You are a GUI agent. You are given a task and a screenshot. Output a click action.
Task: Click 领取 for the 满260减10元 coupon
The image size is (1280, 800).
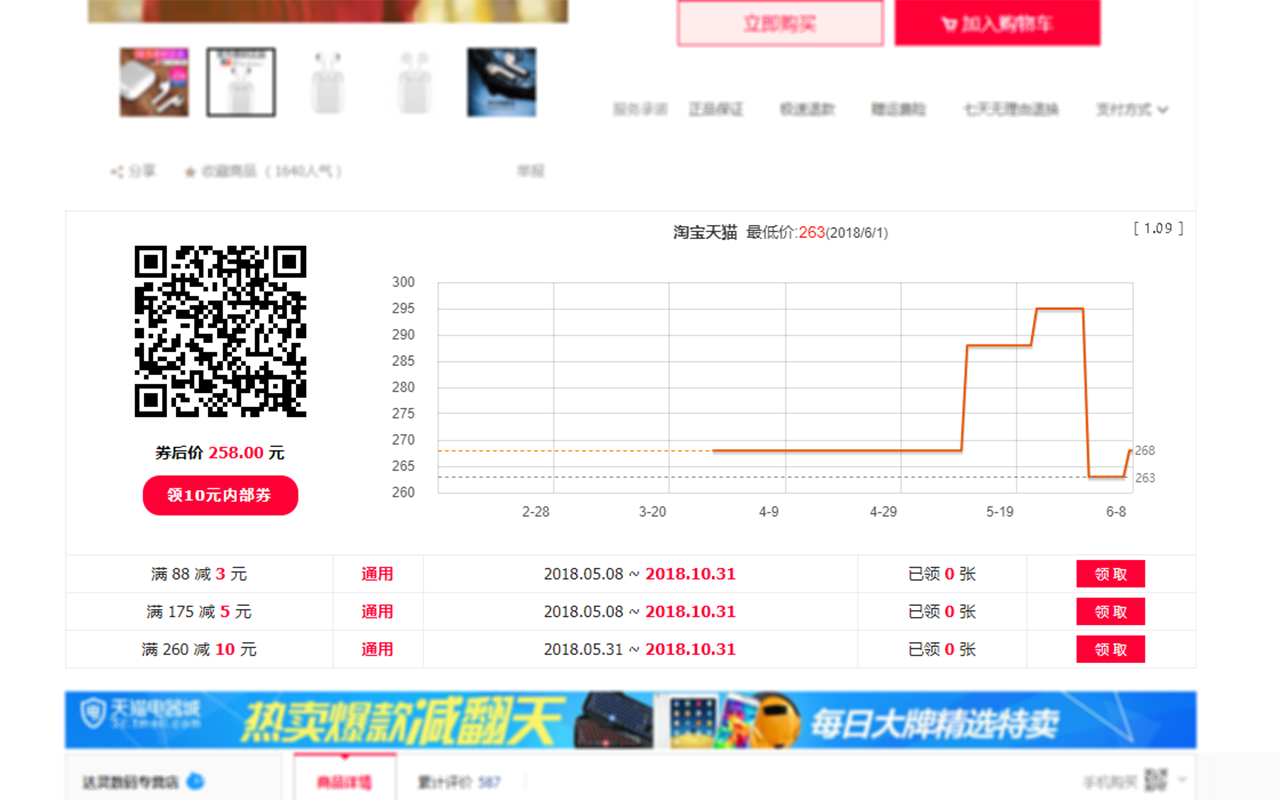(1110, 649)
